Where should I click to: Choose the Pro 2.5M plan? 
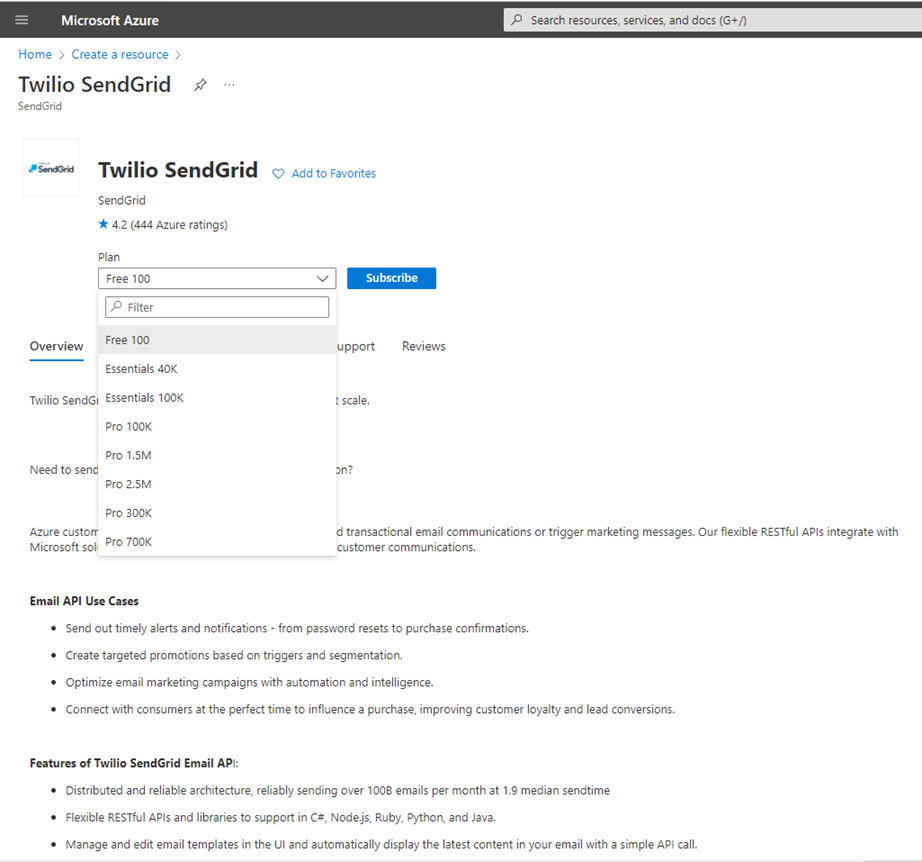tap(217, 484)
